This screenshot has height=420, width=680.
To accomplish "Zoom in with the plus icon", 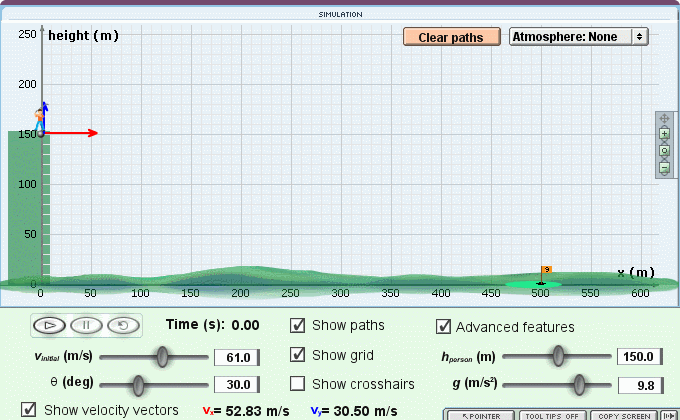I will [x=664, y=134].
